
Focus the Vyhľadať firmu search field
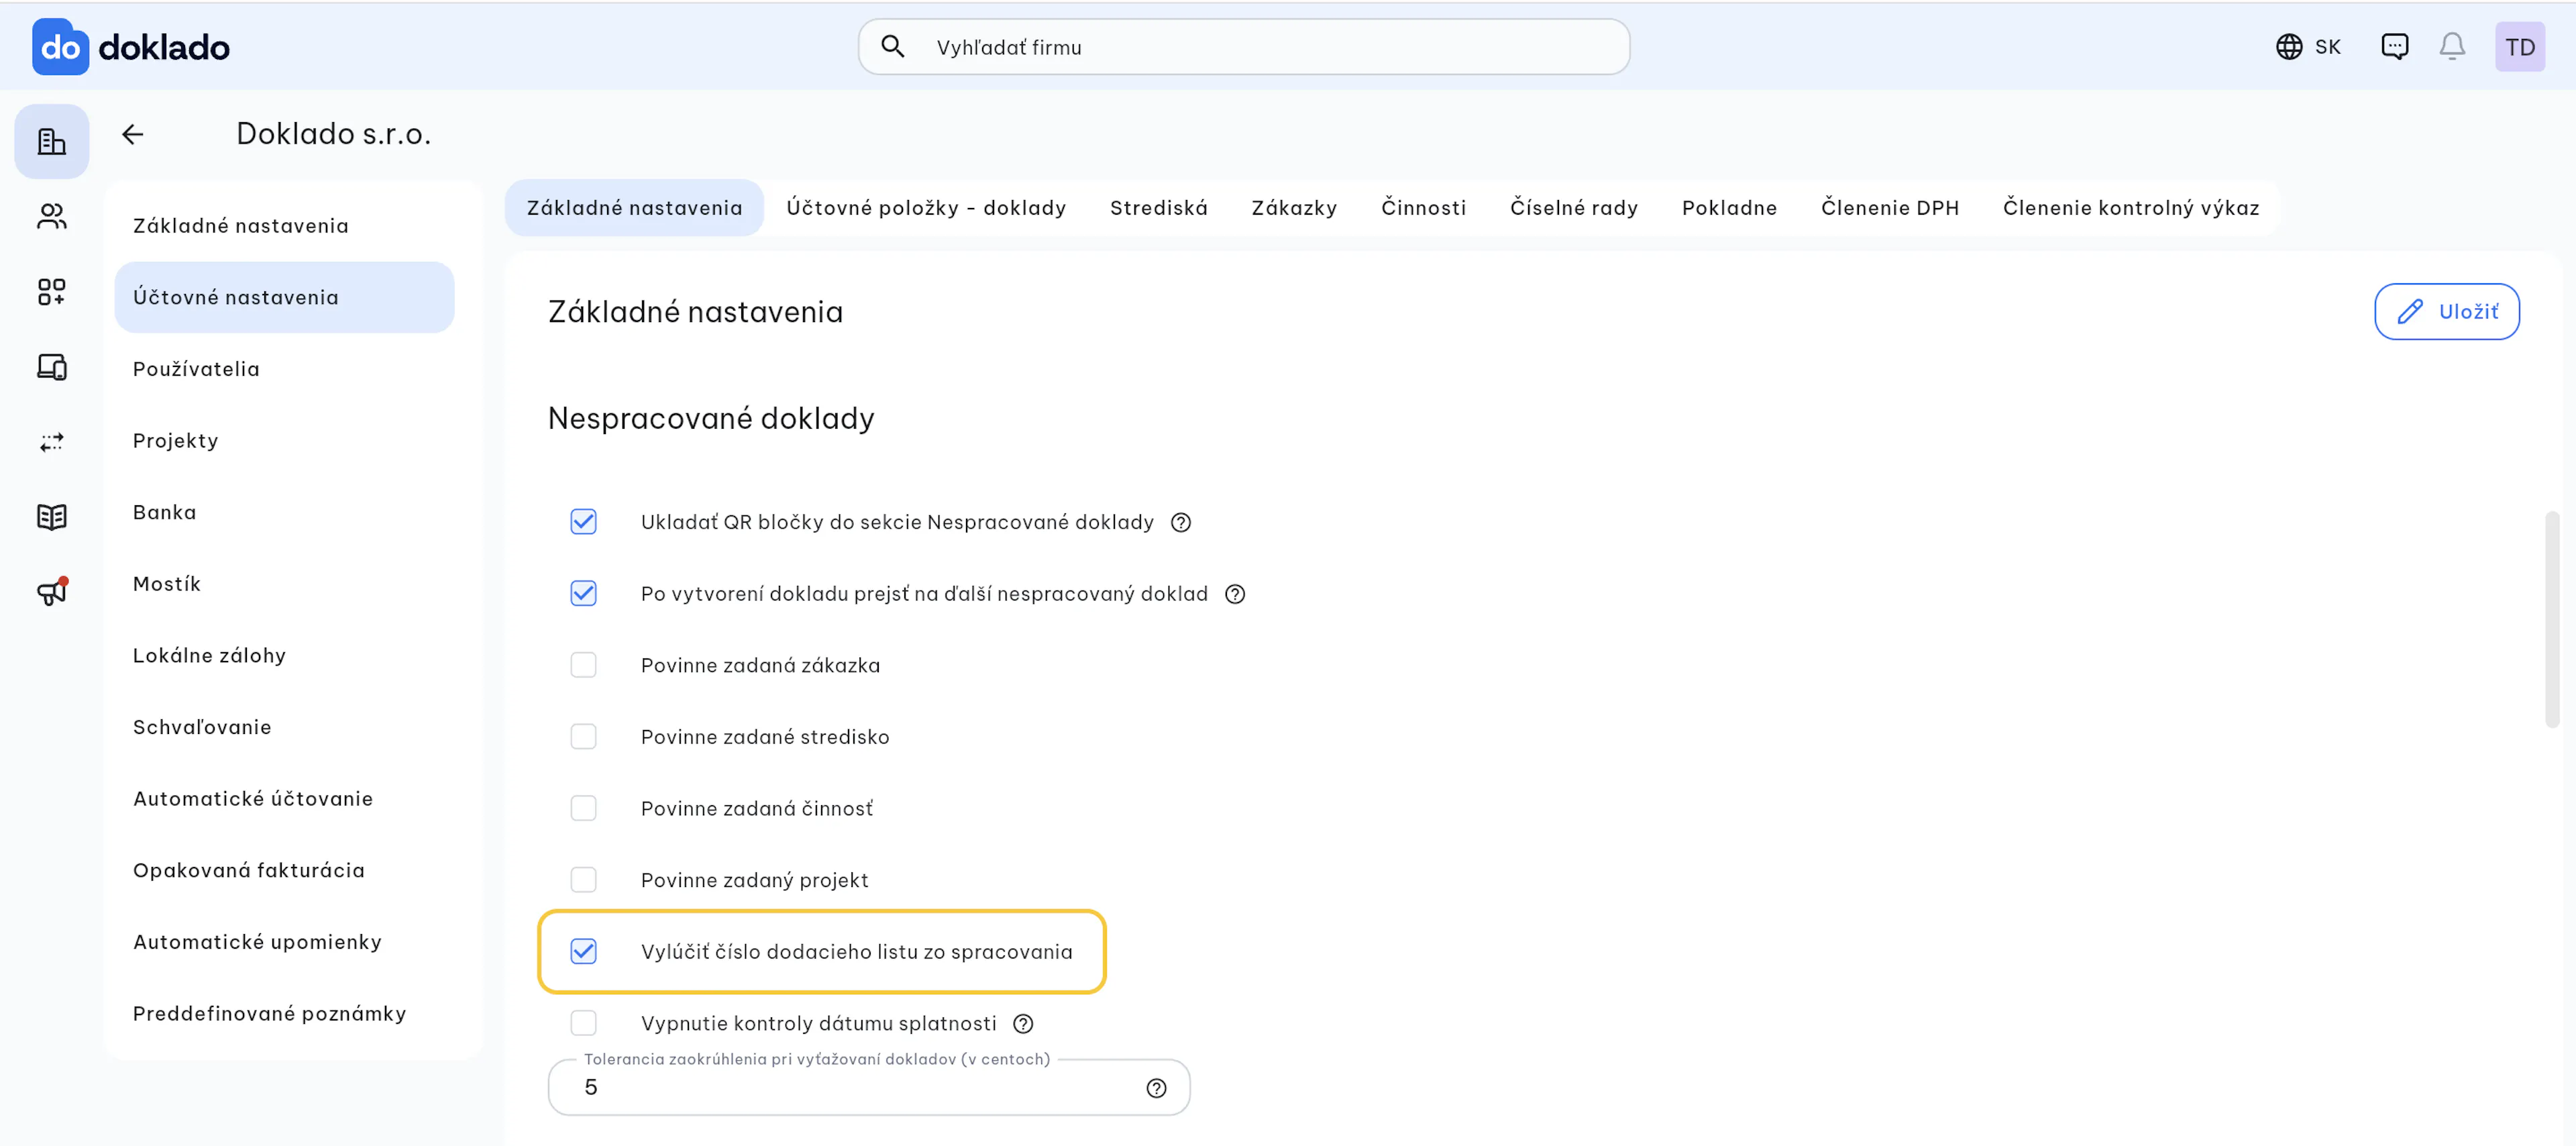click(1244, 47)
